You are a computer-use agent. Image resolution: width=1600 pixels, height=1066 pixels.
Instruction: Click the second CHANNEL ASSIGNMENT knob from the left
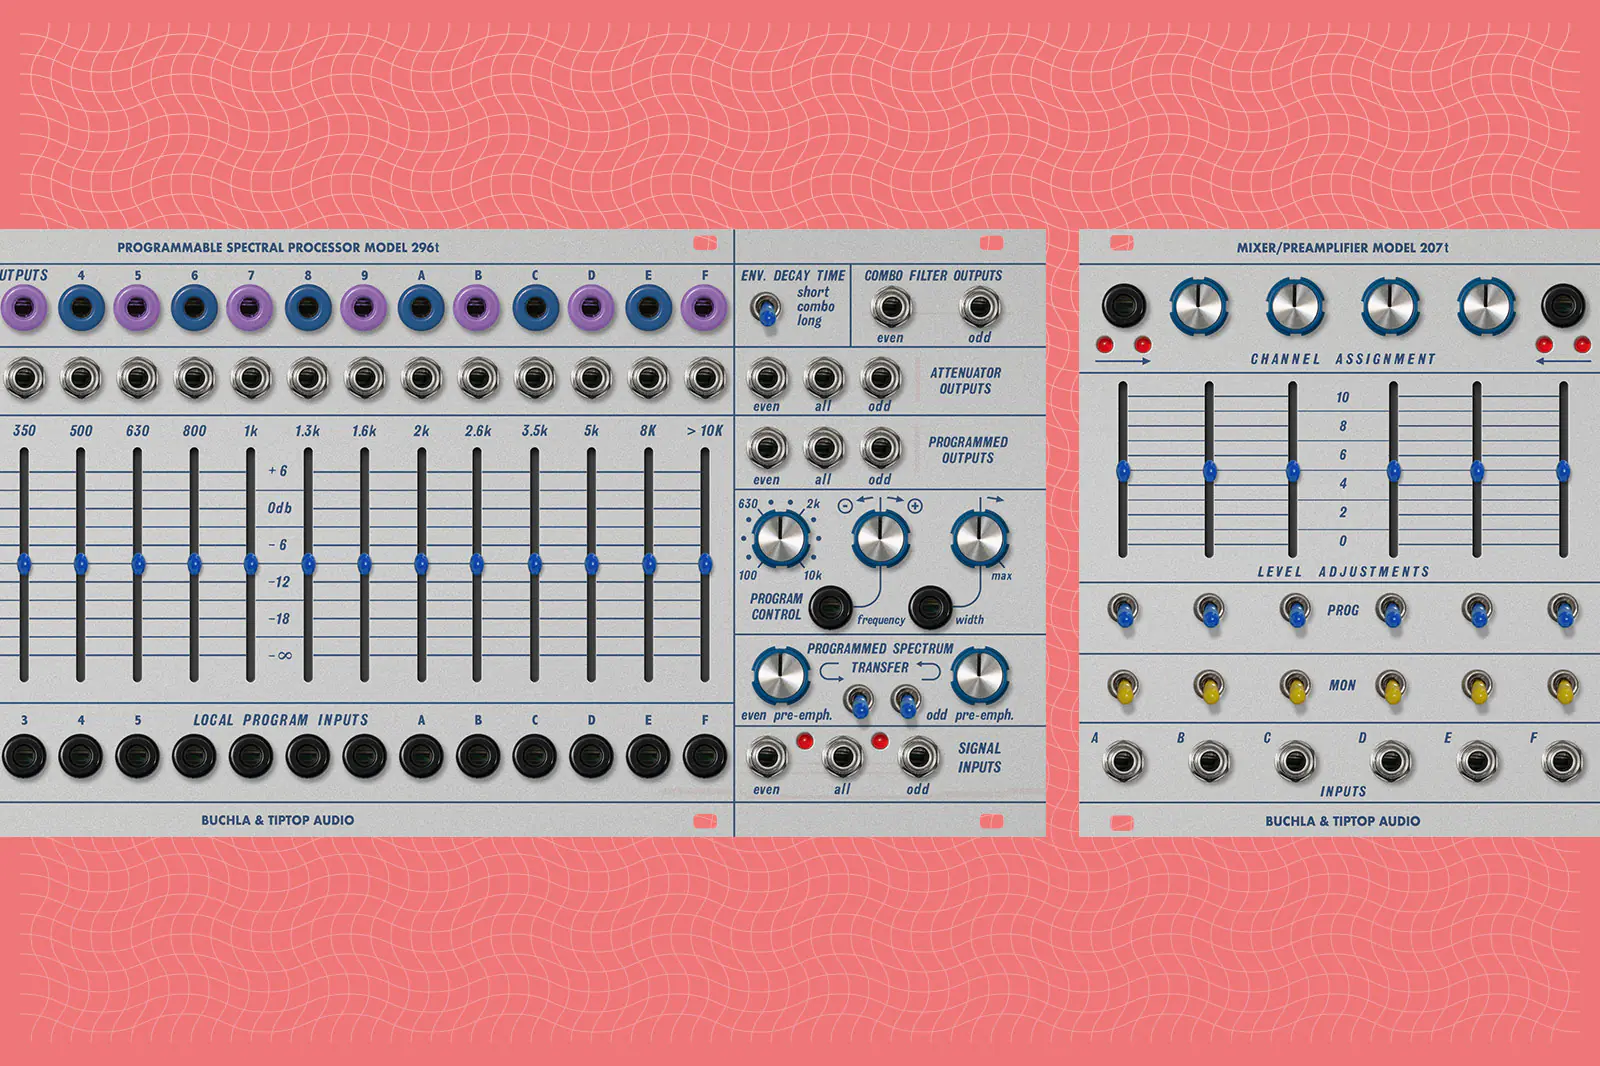tap(1295, 306)
